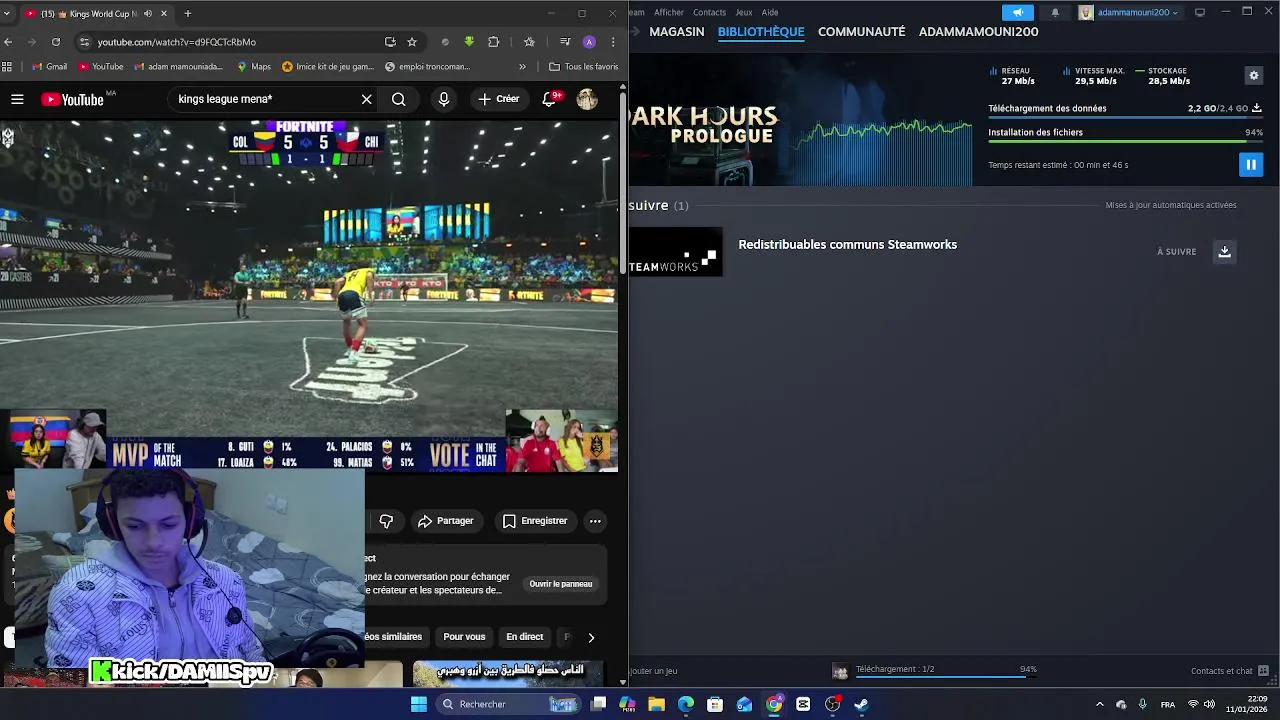
Task: Open the Jeux menu in Steam
Action: (744, 12)
